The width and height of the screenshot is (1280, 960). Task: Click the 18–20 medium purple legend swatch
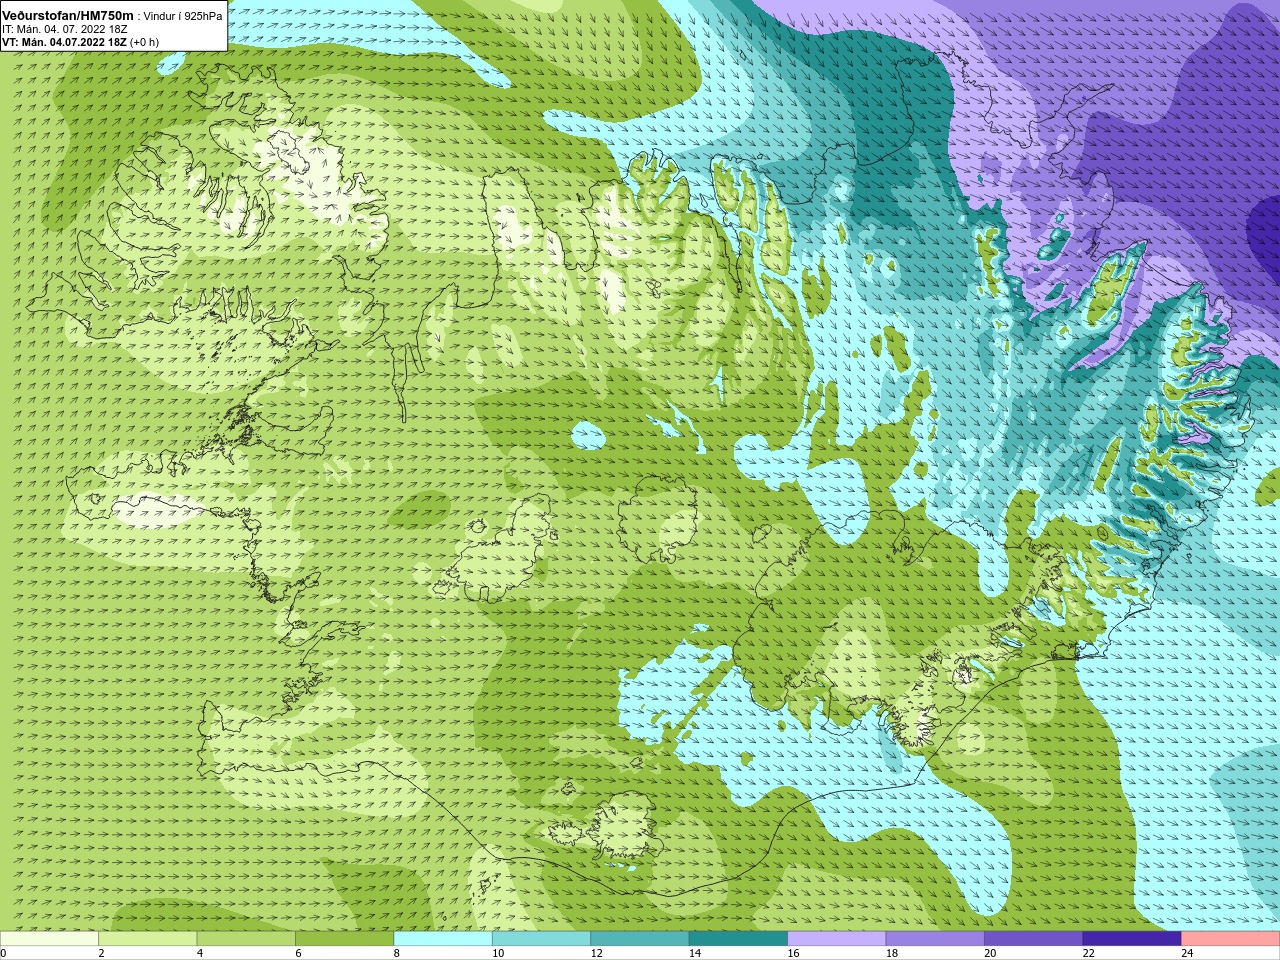point(935,939)
